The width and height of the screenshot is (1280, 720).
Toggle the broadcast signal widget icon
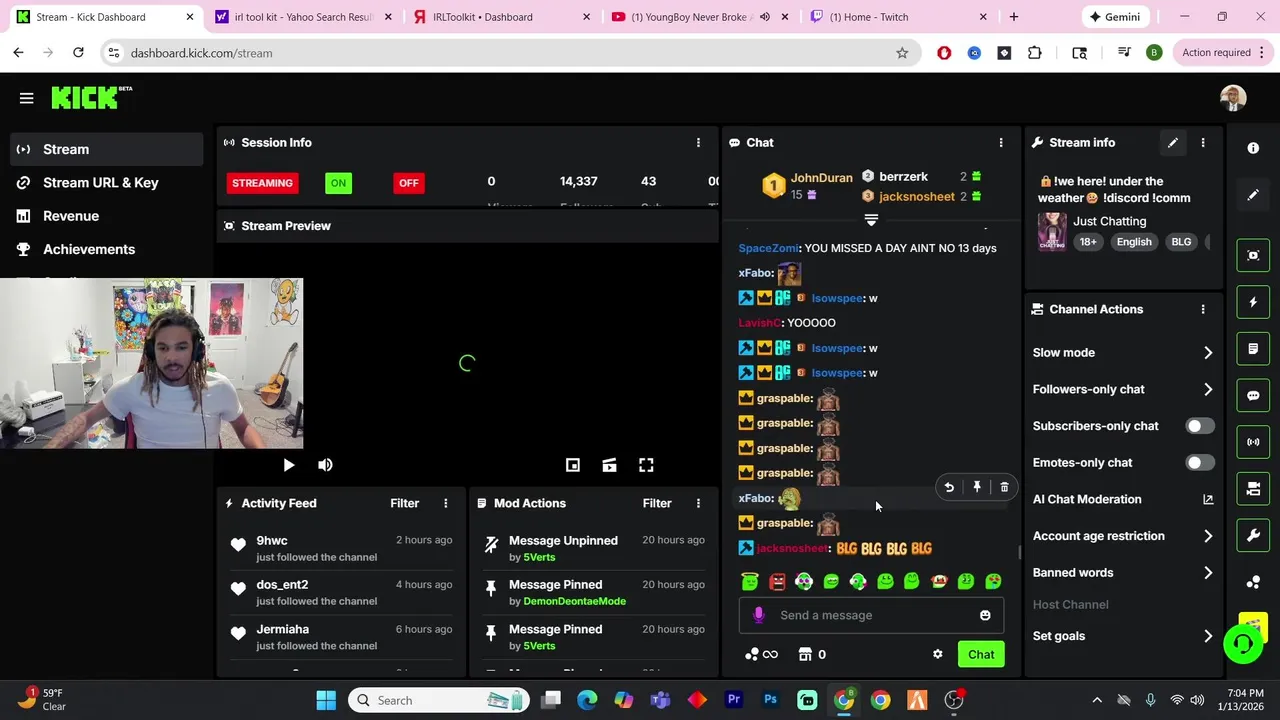[1253, 442]
